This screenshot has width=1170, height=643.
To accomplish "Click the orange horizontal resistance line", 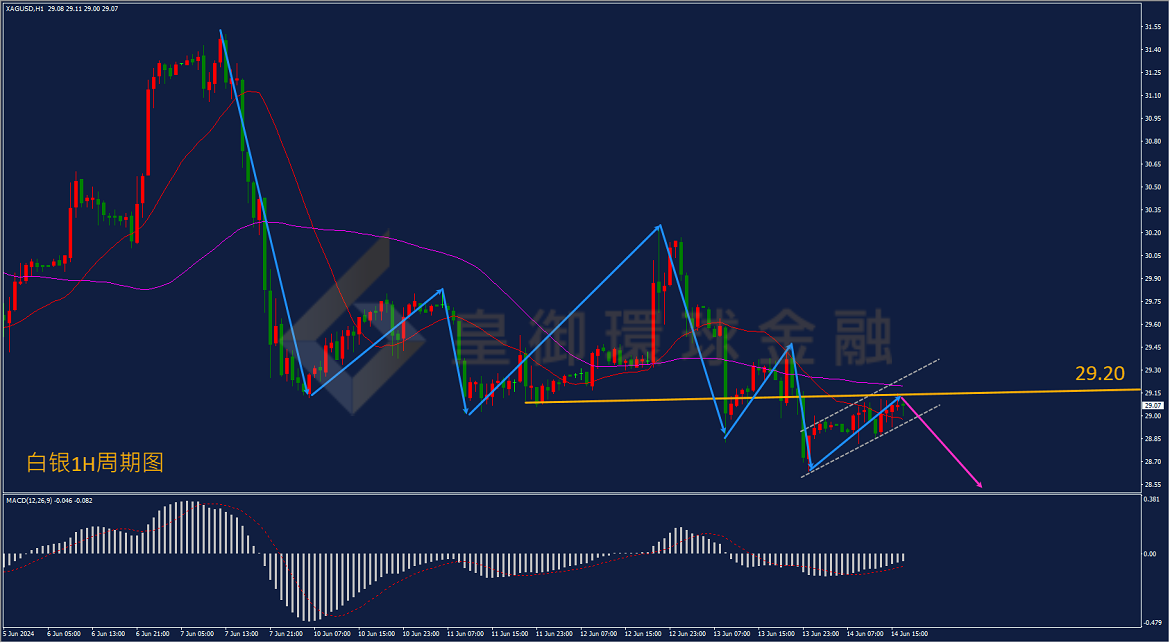I will pyautogui.click(x=832, y=396).
